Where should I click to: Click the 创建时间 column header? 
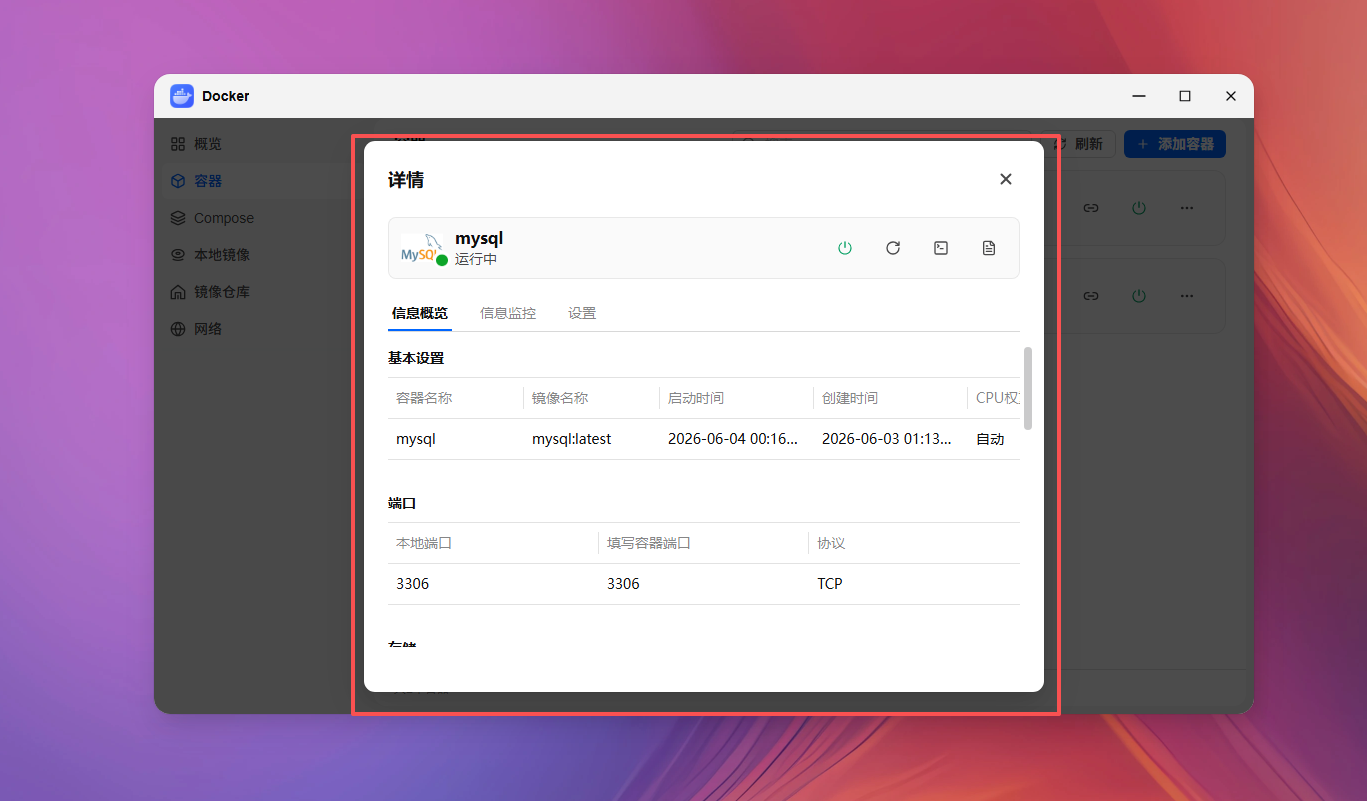(850, 398)
